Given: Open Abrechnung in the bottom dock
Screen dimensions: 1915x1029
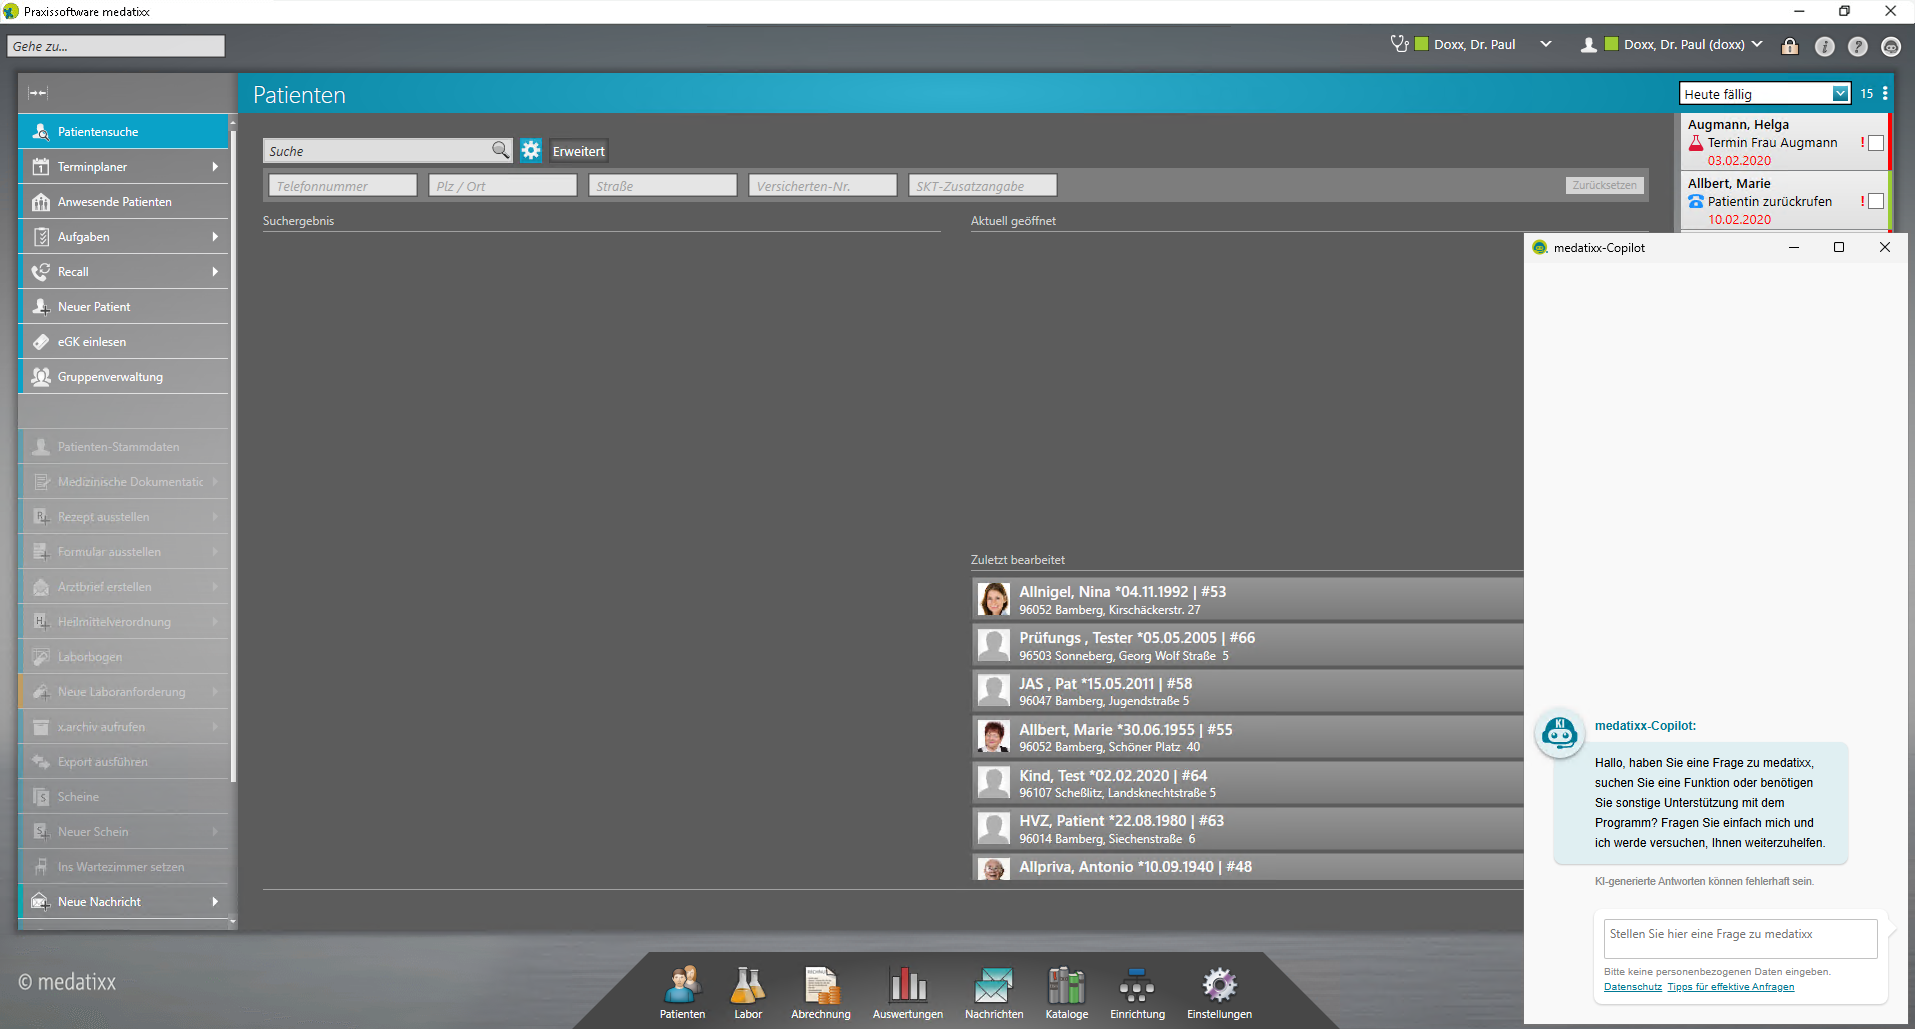Looking at the screenshot, I should (821, 992).
